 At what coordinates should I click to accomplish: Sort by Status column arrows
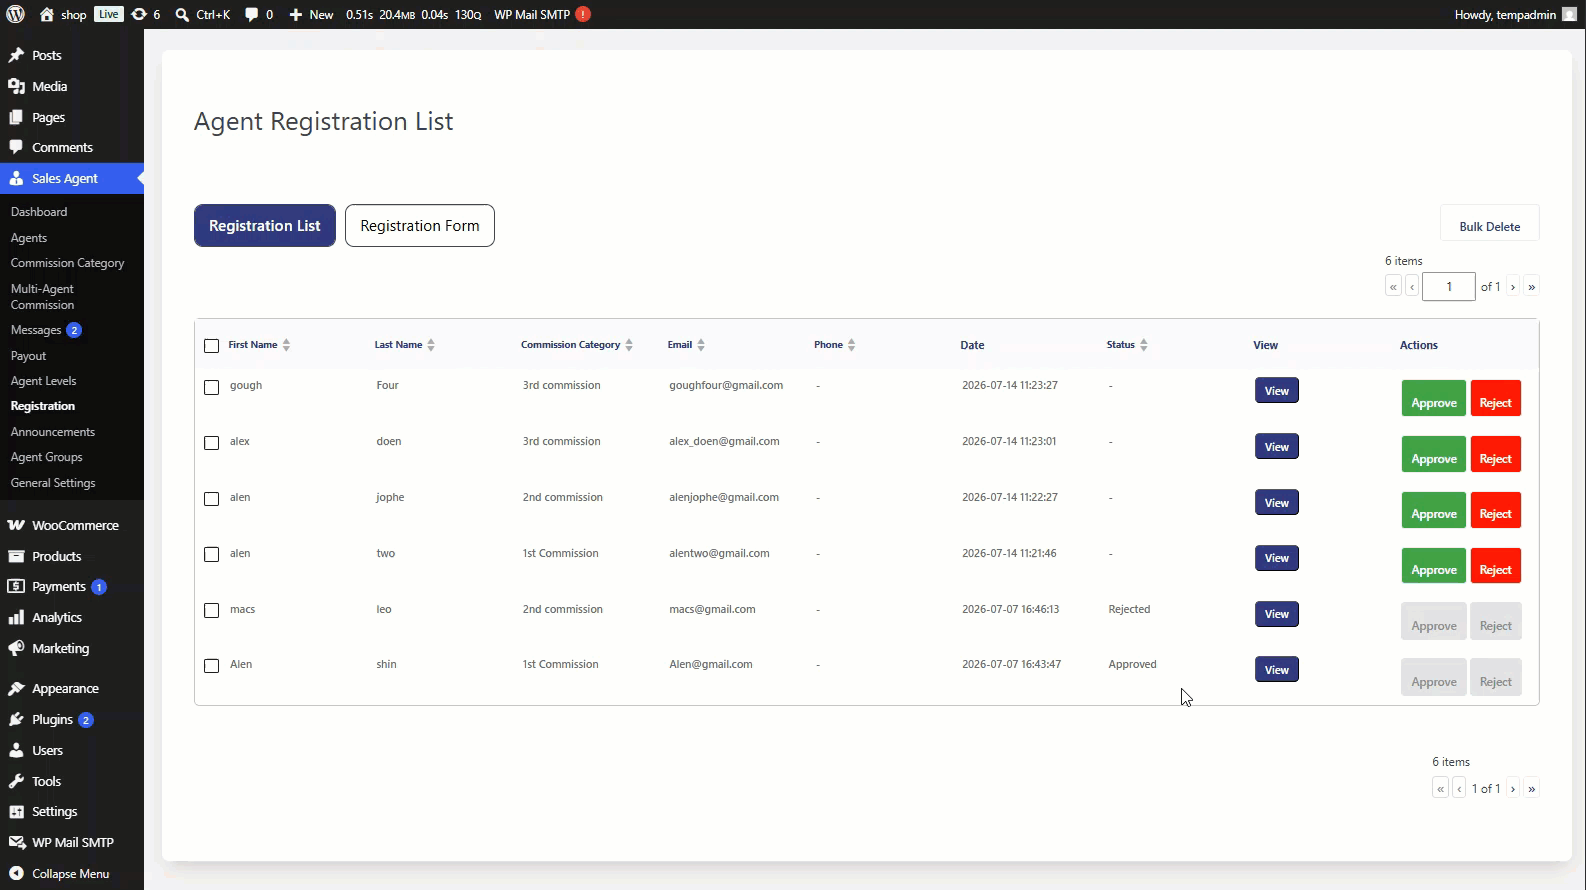click(1144, 345)
